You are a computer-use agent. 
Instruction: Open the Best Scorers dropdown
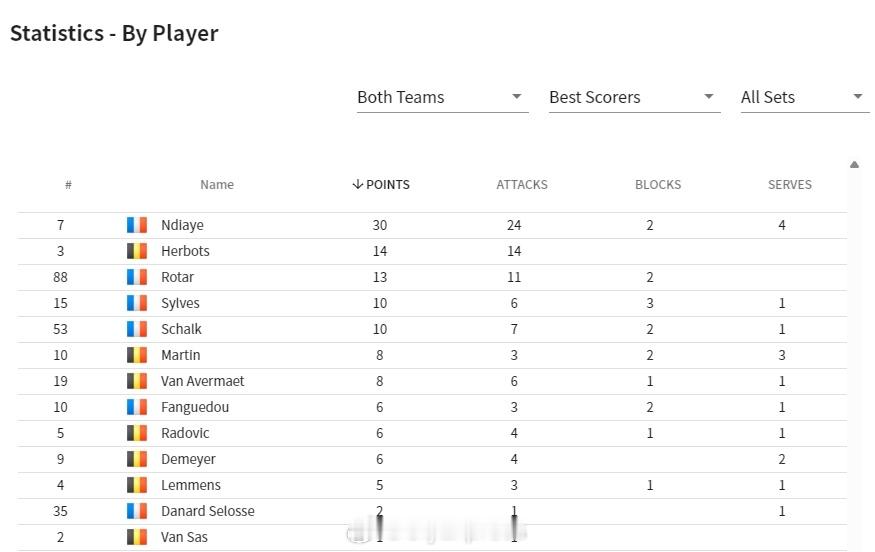pyautogui.click(x=634, y=98)
